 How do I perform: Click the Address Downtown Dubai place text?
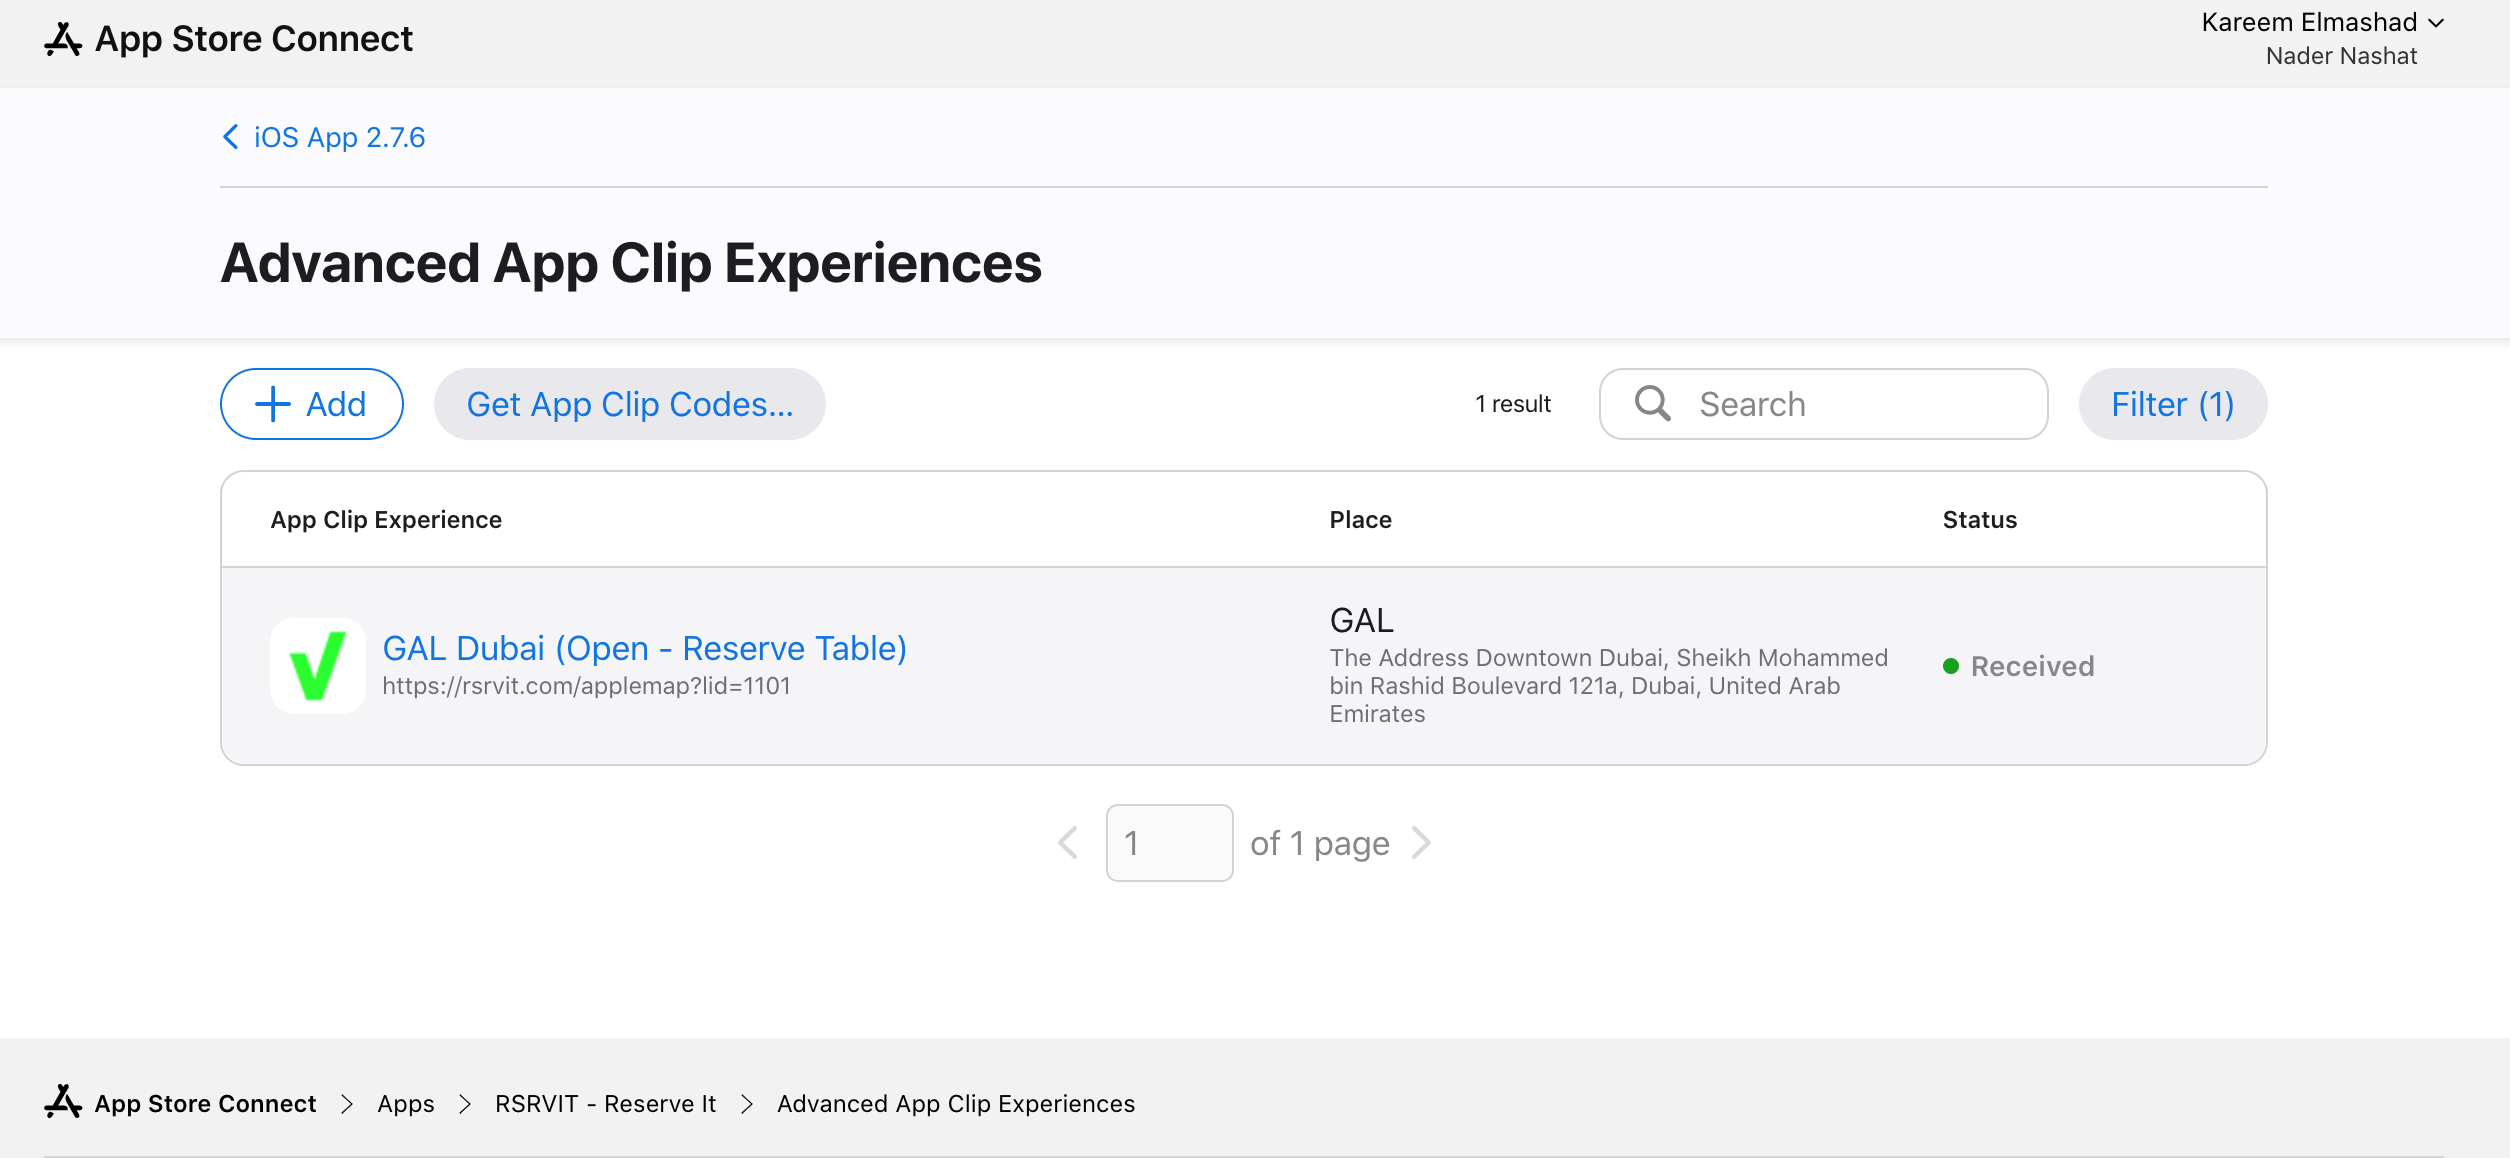(1608, 686)
